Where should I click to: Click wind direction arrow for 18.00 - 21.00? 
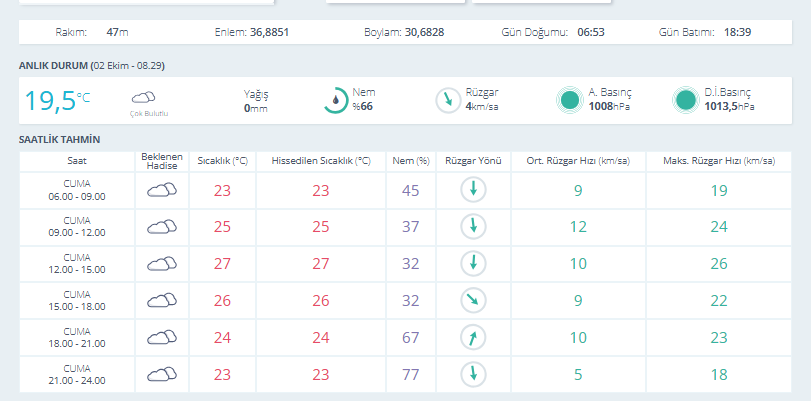[473, 337]
